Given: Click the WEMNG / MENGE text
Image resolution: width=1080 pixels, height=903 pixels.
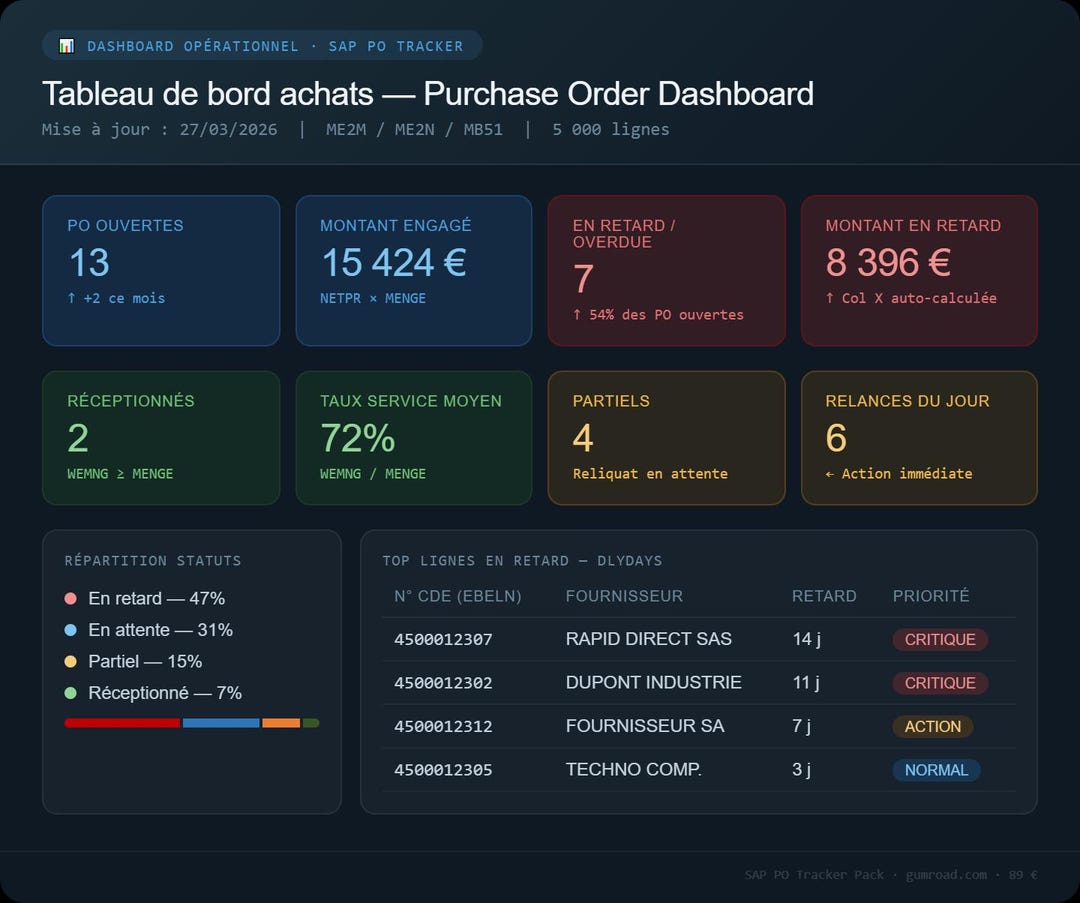Looking at the screenshot, I should pyautogui.click(x=373, y=474).
